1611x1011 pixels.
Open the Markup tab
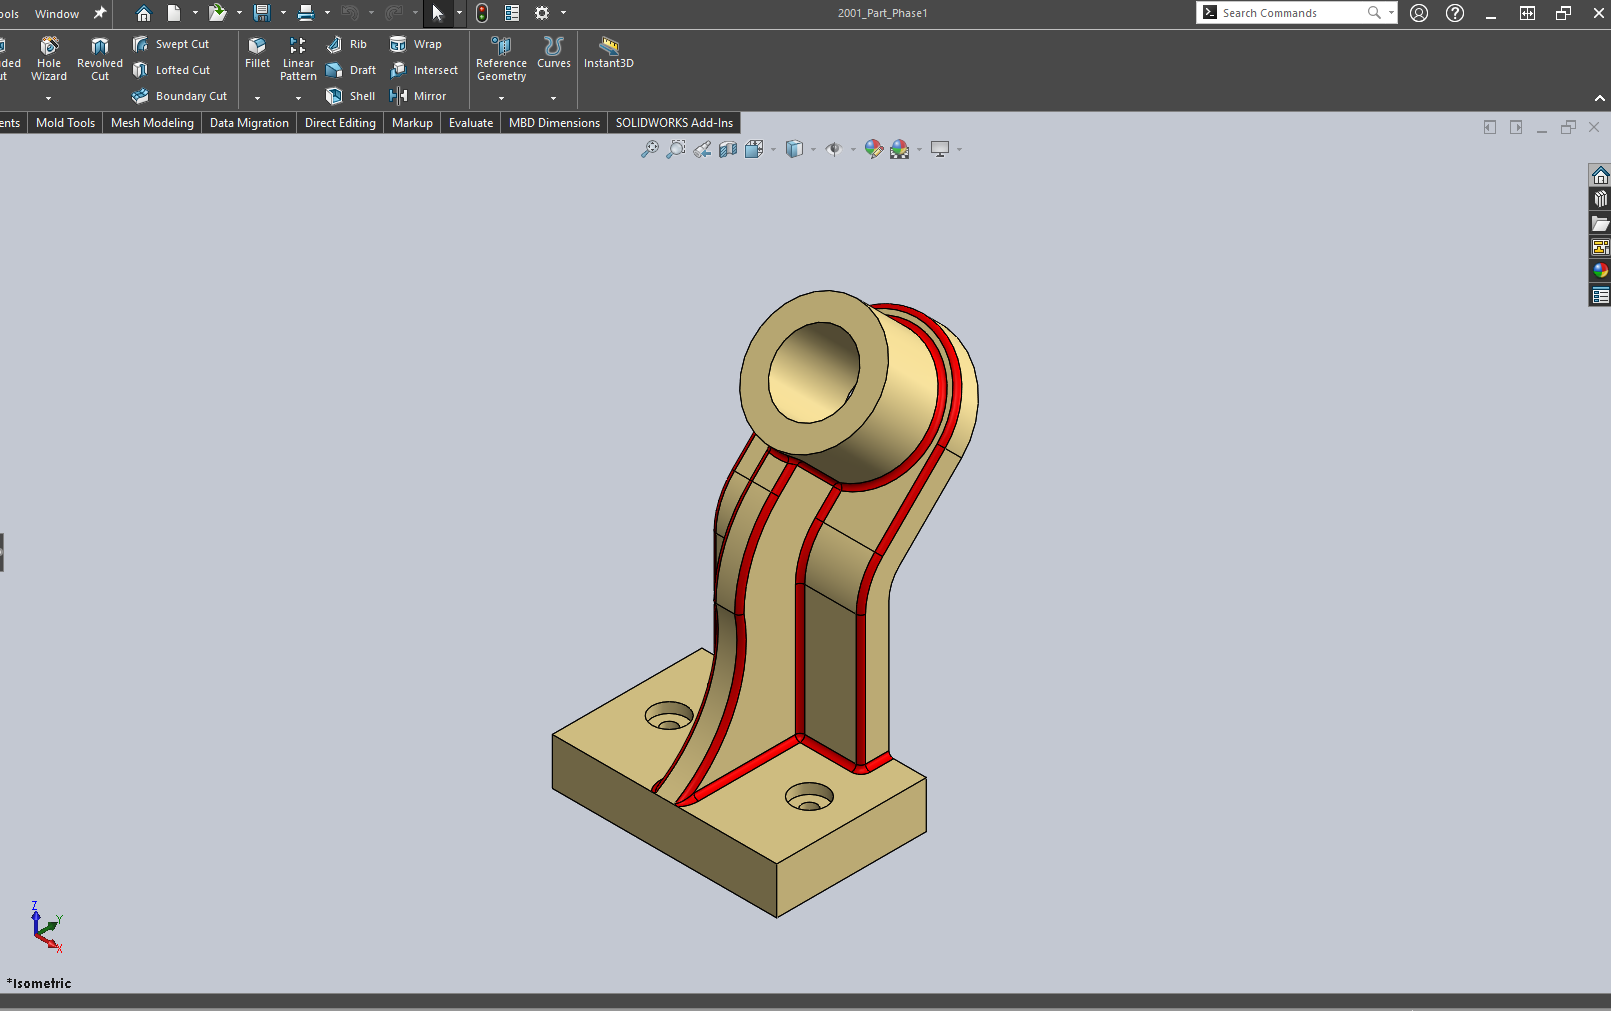412,123
